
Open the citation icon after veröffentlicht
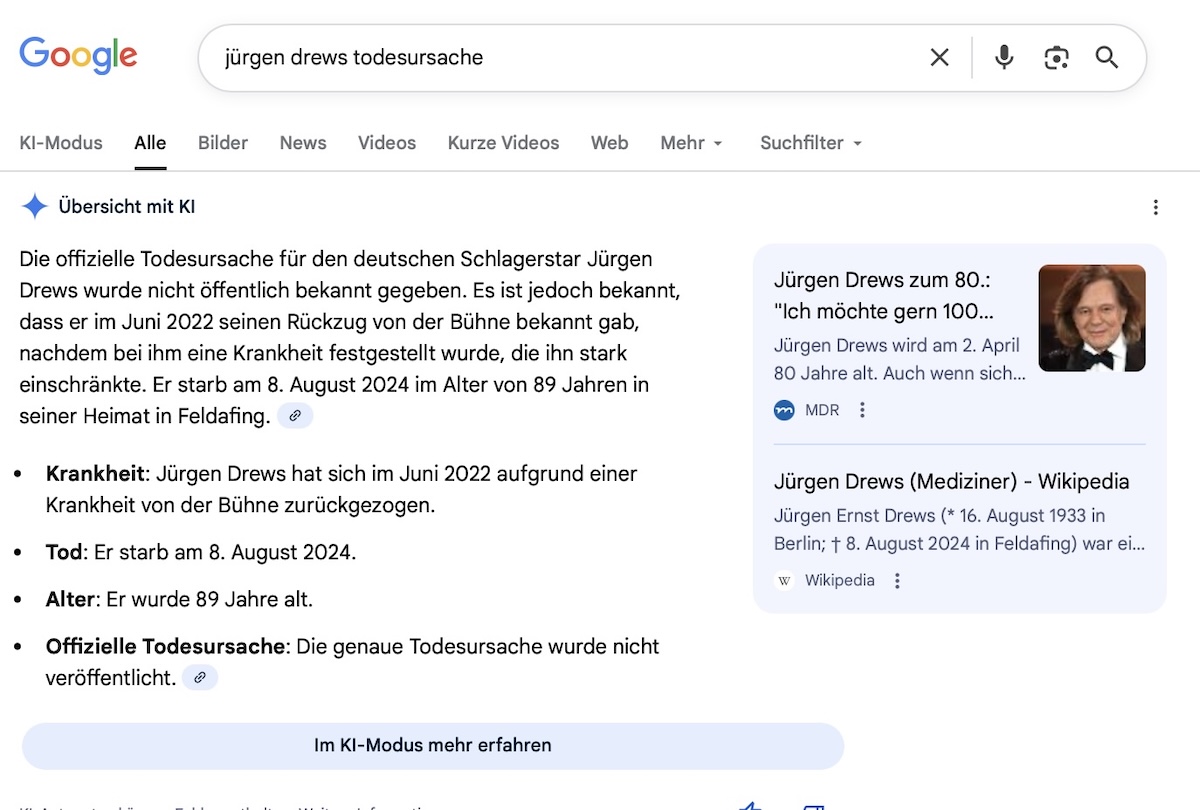200,677
